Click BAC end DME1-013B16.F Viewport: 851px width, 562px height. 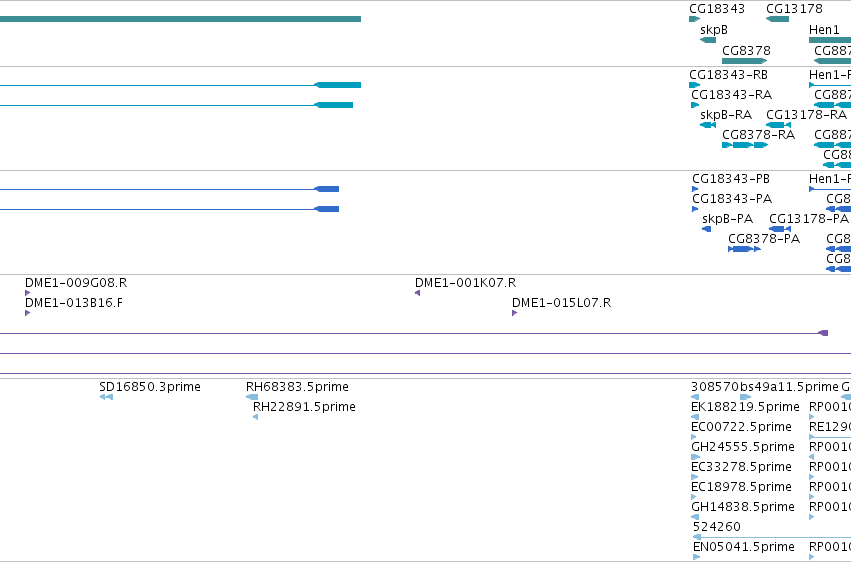click(x=74, y=303)
